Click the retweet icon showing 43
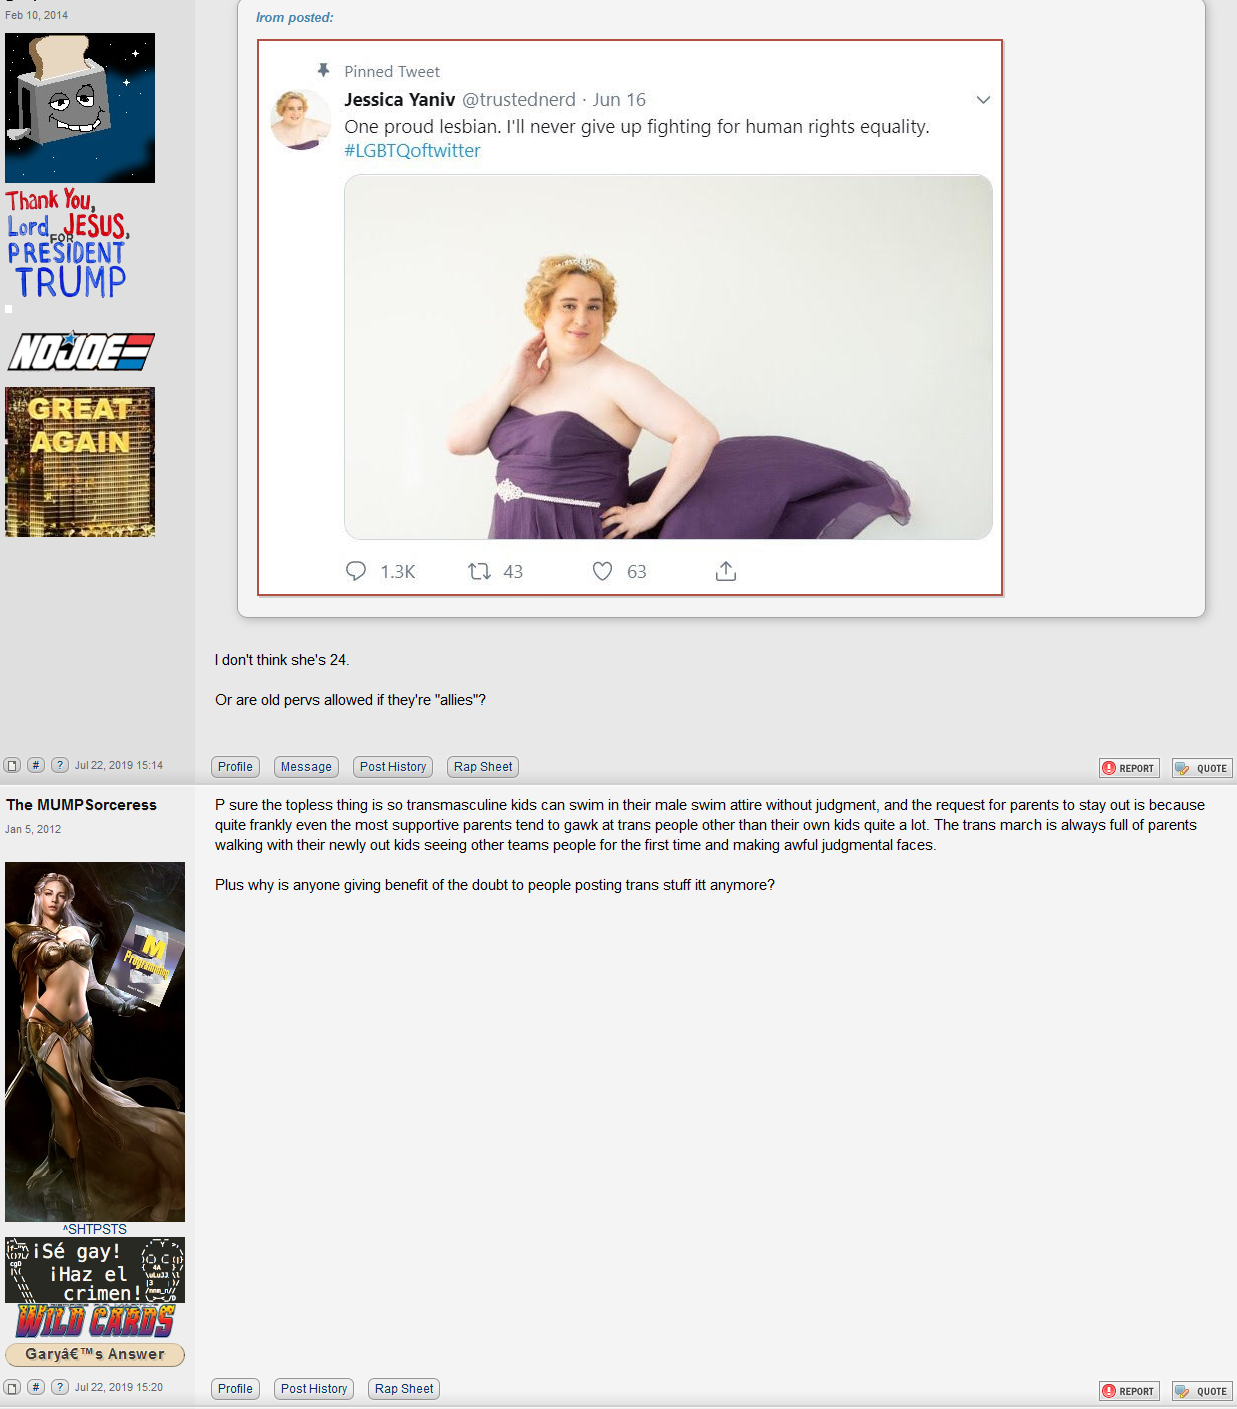 pos(479,571)
